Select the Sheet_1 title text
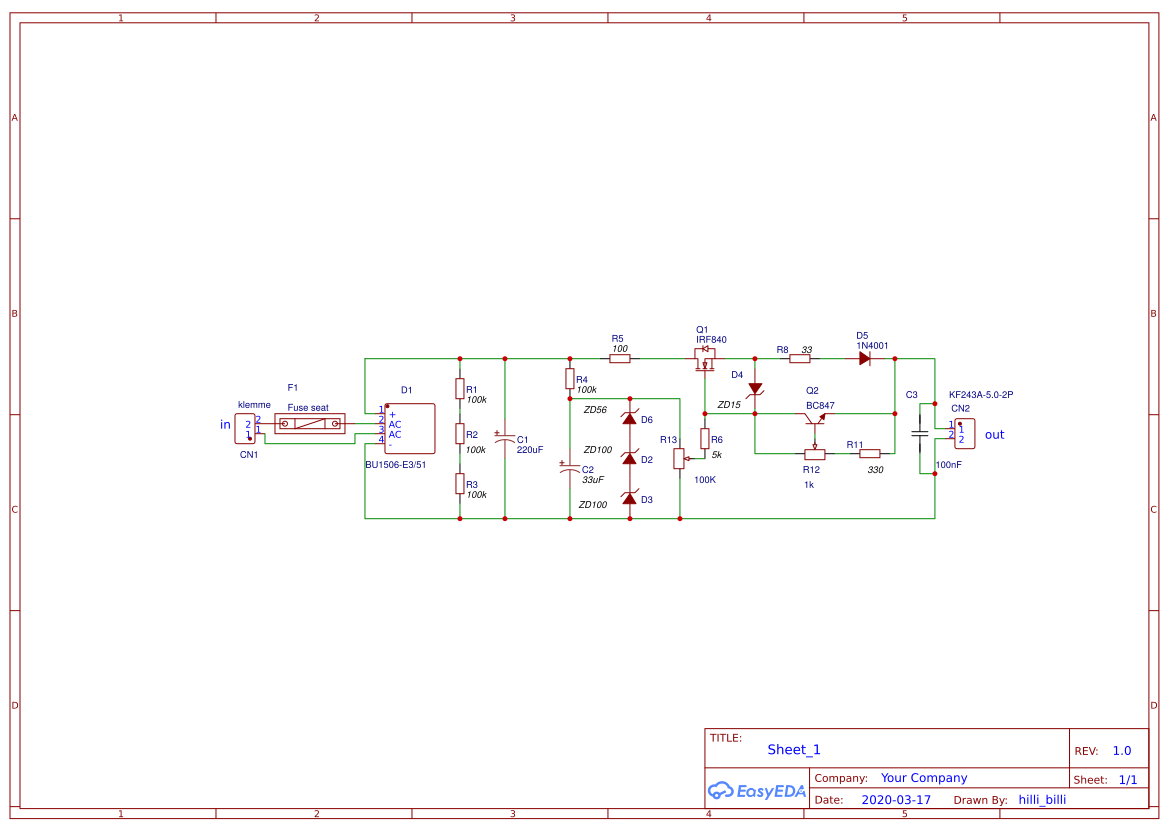The image size is (1170, 830). click(x=794, y=750)
